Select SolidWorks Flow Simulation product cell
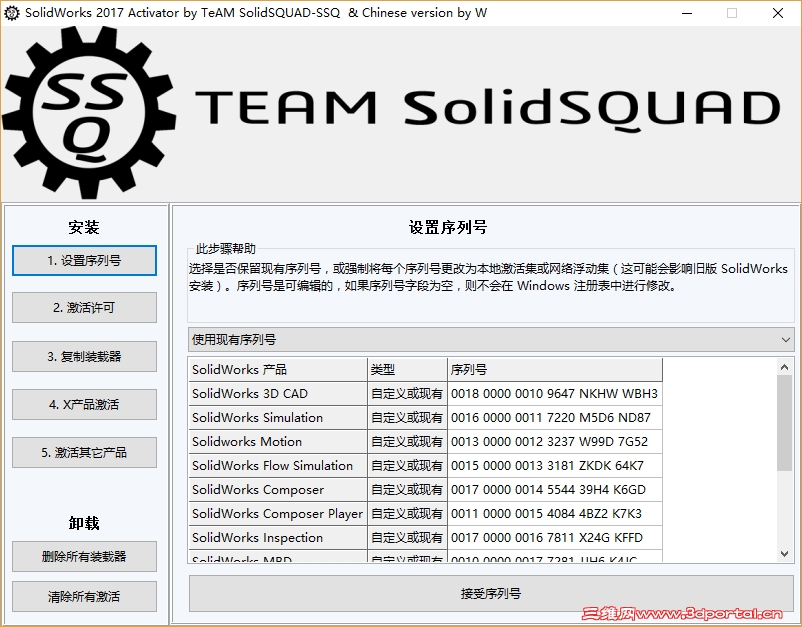This screenshot has width=802, height=627. coord(278,466)
